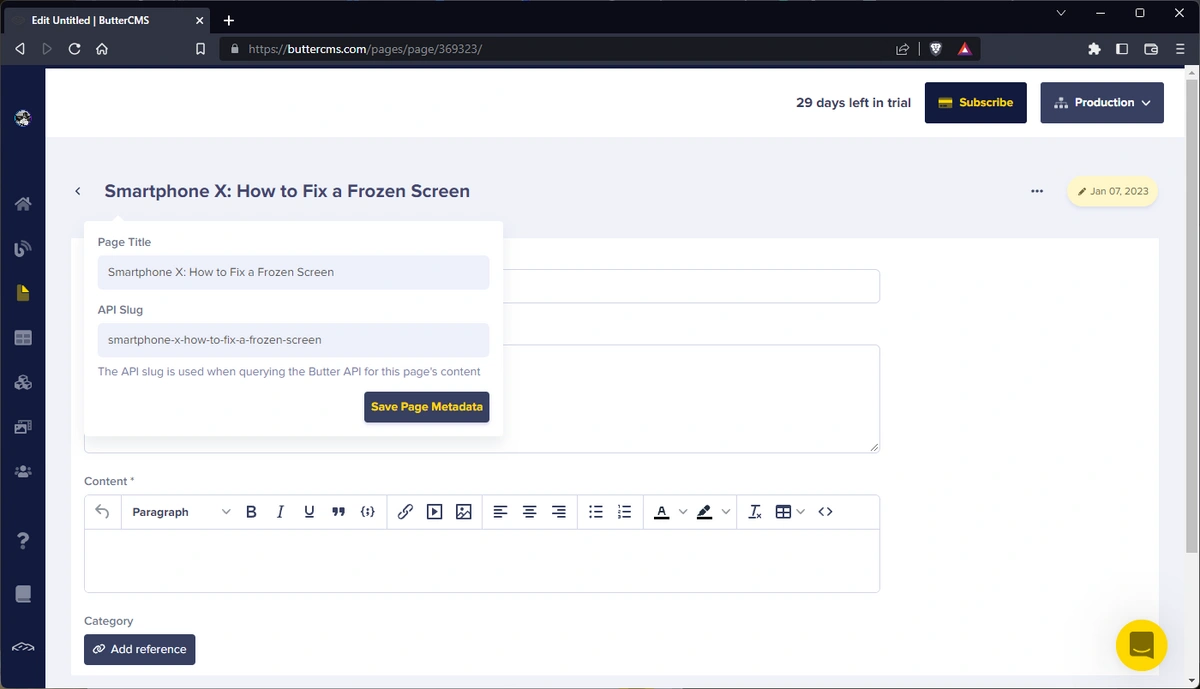Apply underline formatting
The width and height of the screenshot is (1200, 689).
pyautogui.click(x=309, y=512)
